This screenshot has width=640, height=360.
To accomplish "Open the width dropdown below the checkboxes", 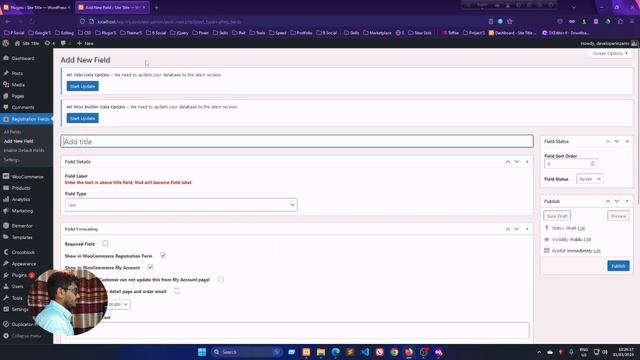I will pyautogui.click(x=119, y=304).
